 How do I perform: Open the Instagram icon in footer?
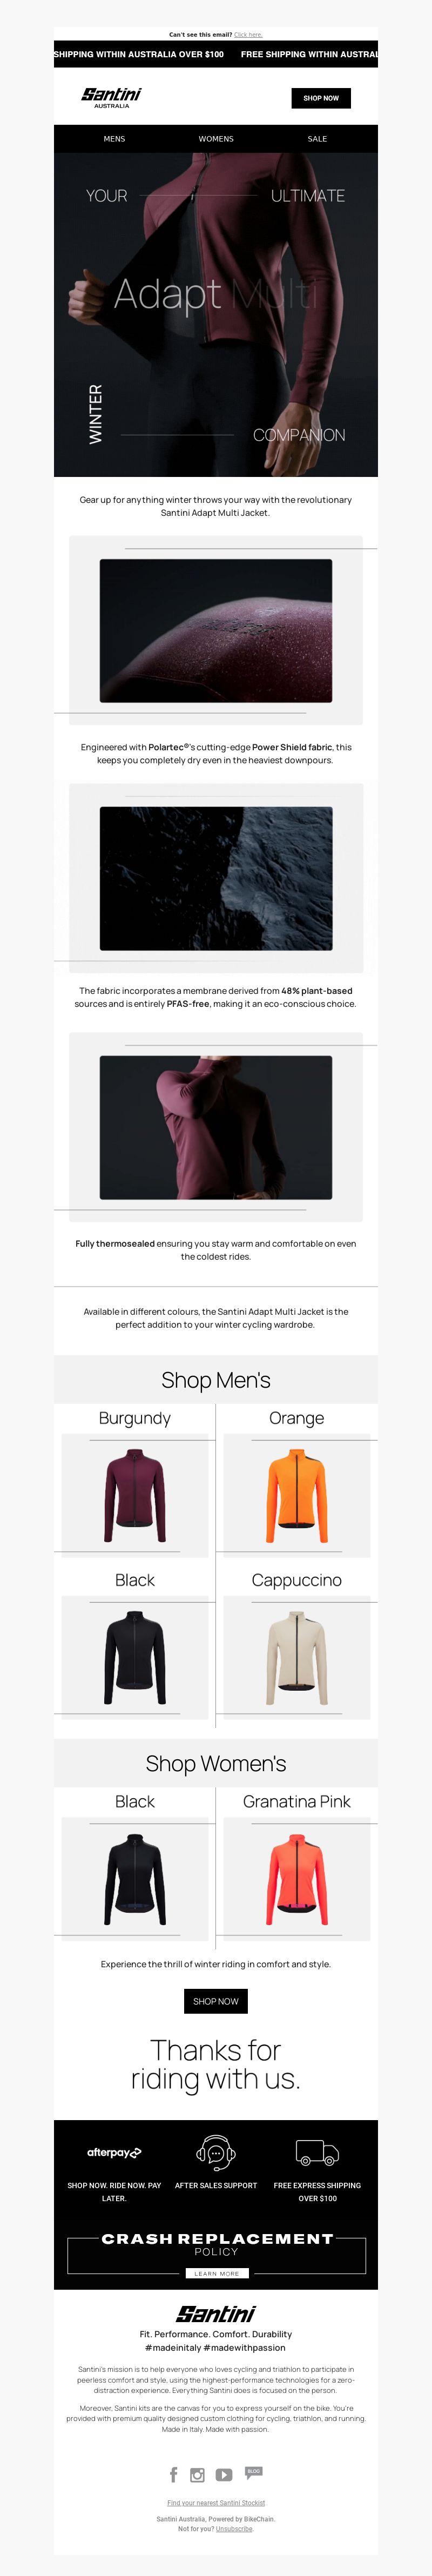coord(197,2475)
